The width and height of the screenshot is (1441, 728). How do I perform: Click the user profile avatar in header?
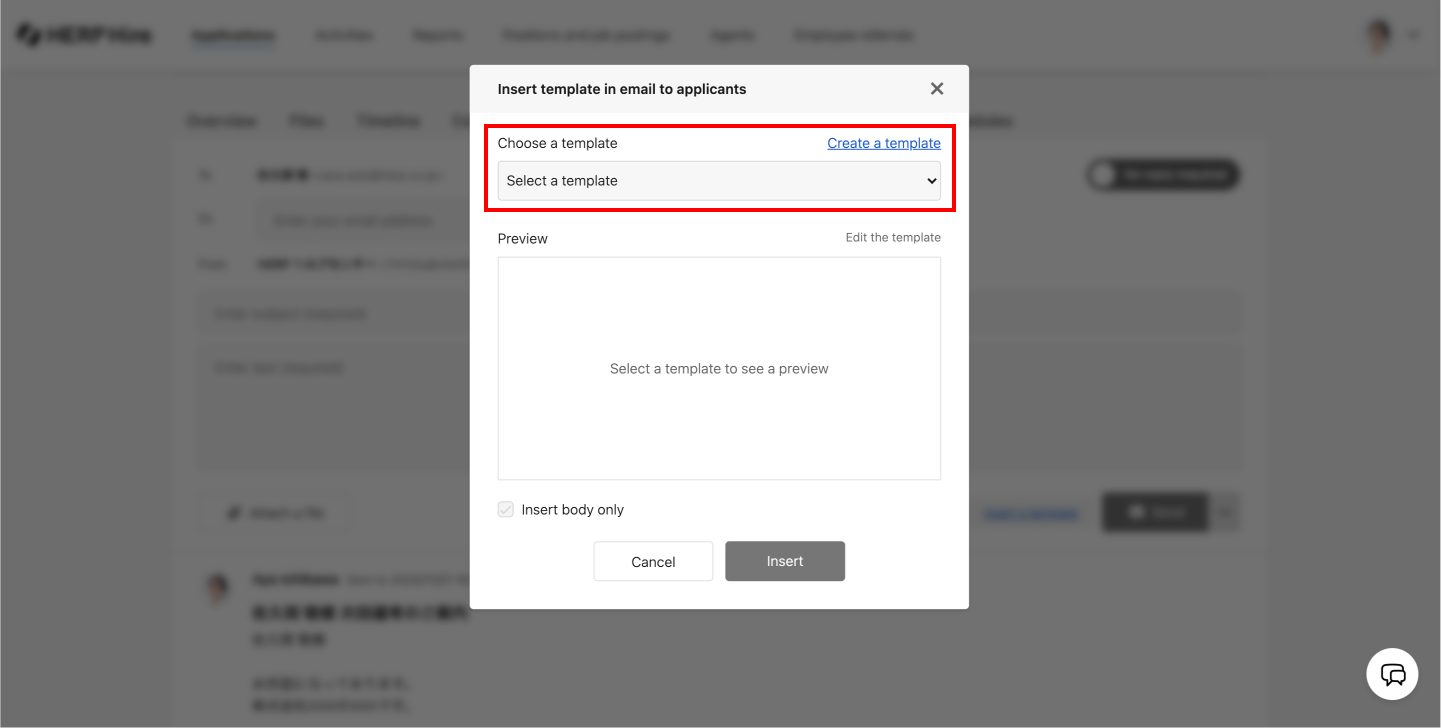pyautogui.click(x=1379, y=36)
